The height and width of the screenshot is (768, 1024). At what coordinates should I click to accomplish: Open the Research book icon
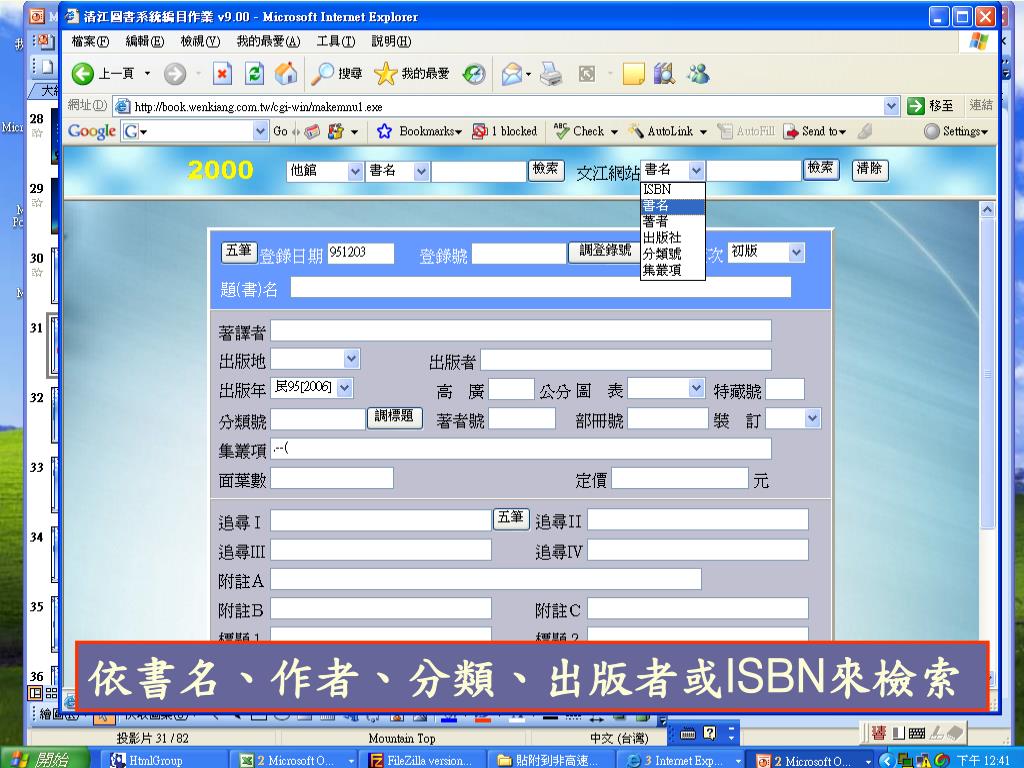coord(664,74)
